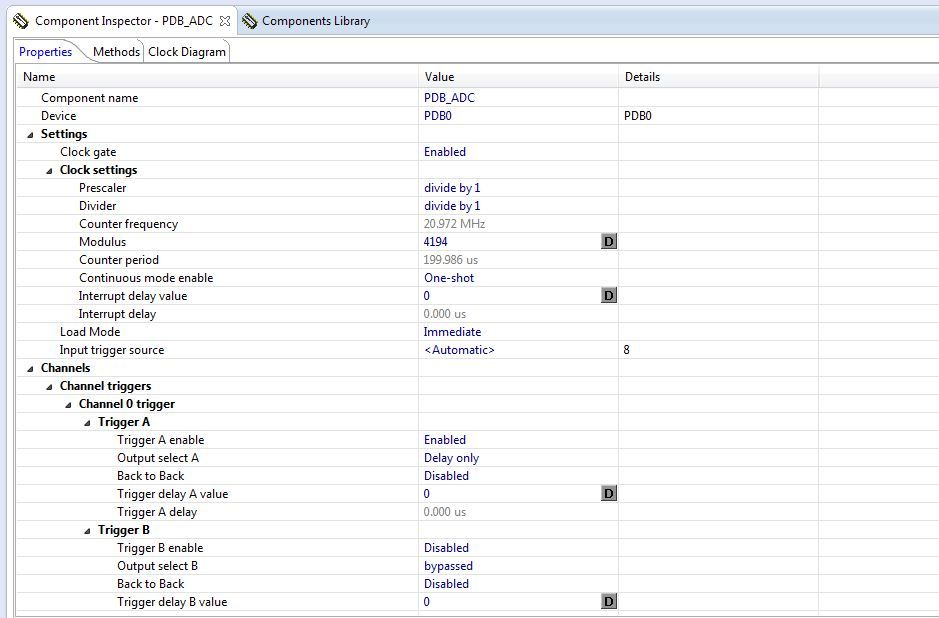Open the Clock Diagram tab
The height and width of the screenshot is (618, 939).
tap(187, 52)
